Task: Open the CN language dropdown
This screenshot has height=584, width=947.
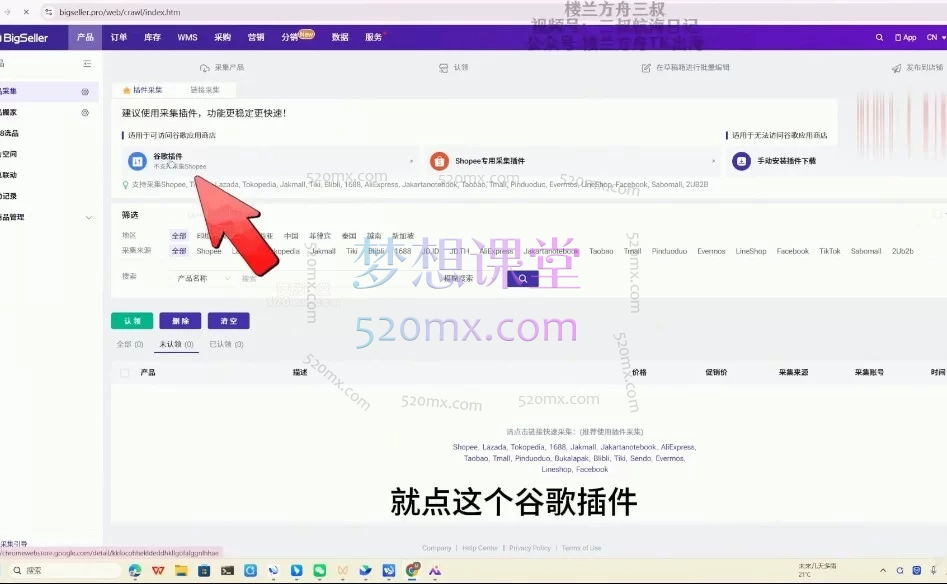Action: click(936, 37)
